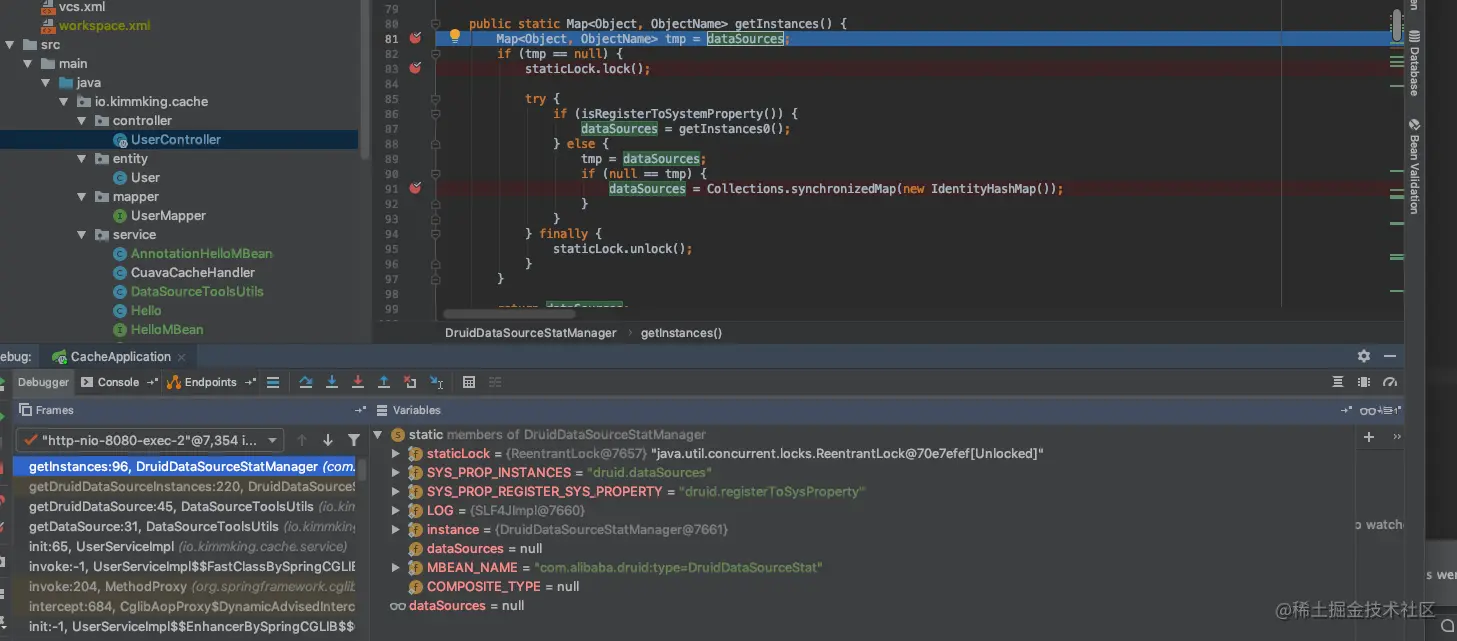Collapse the static members node
Image resolution: width=1457 pixels, height=641 pixels.
click(x=378, y=435)
